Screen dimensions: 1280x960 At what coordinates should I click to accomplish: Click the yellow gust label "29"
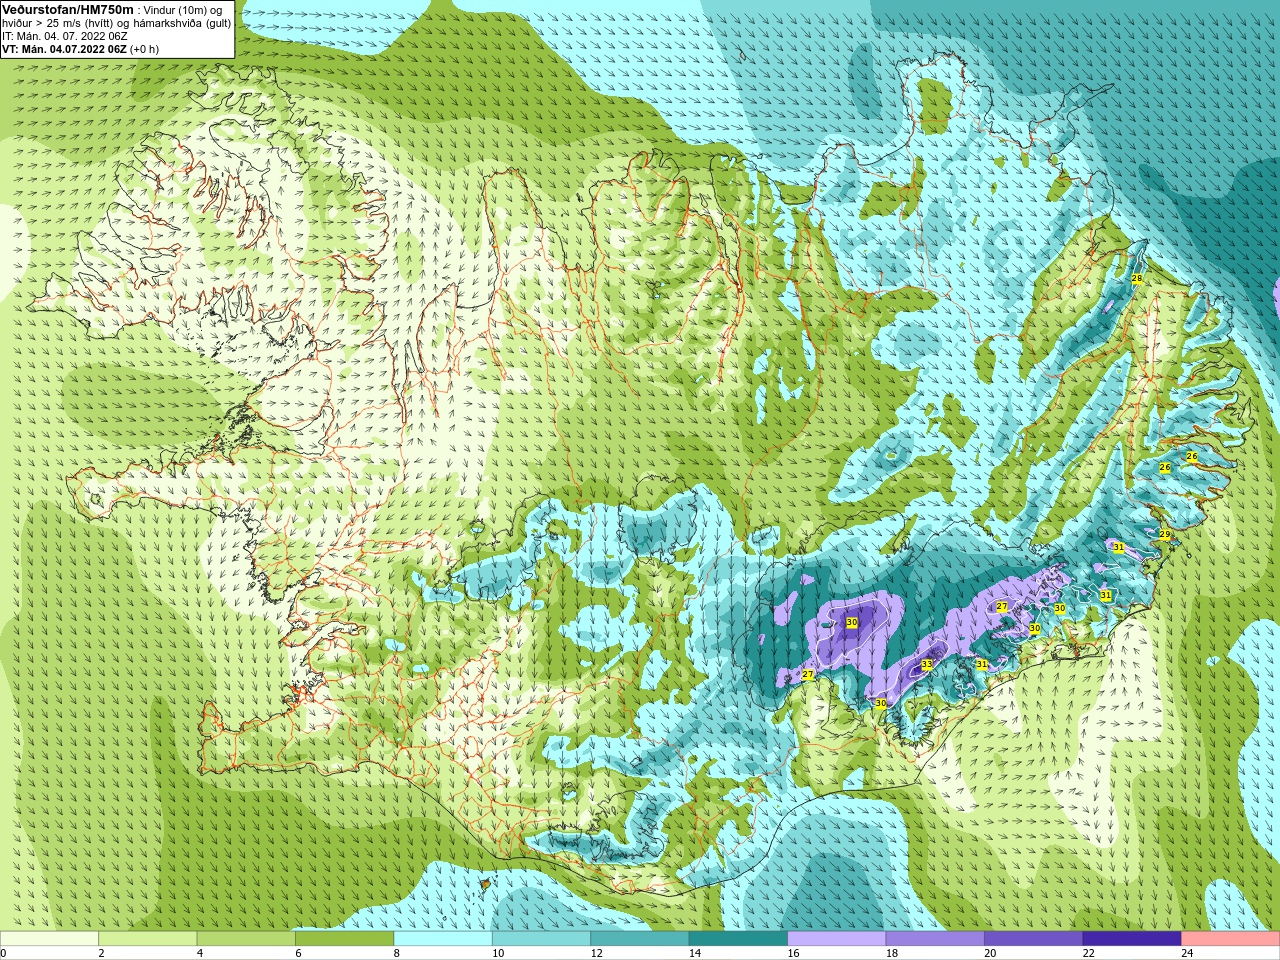[1165, 535]
